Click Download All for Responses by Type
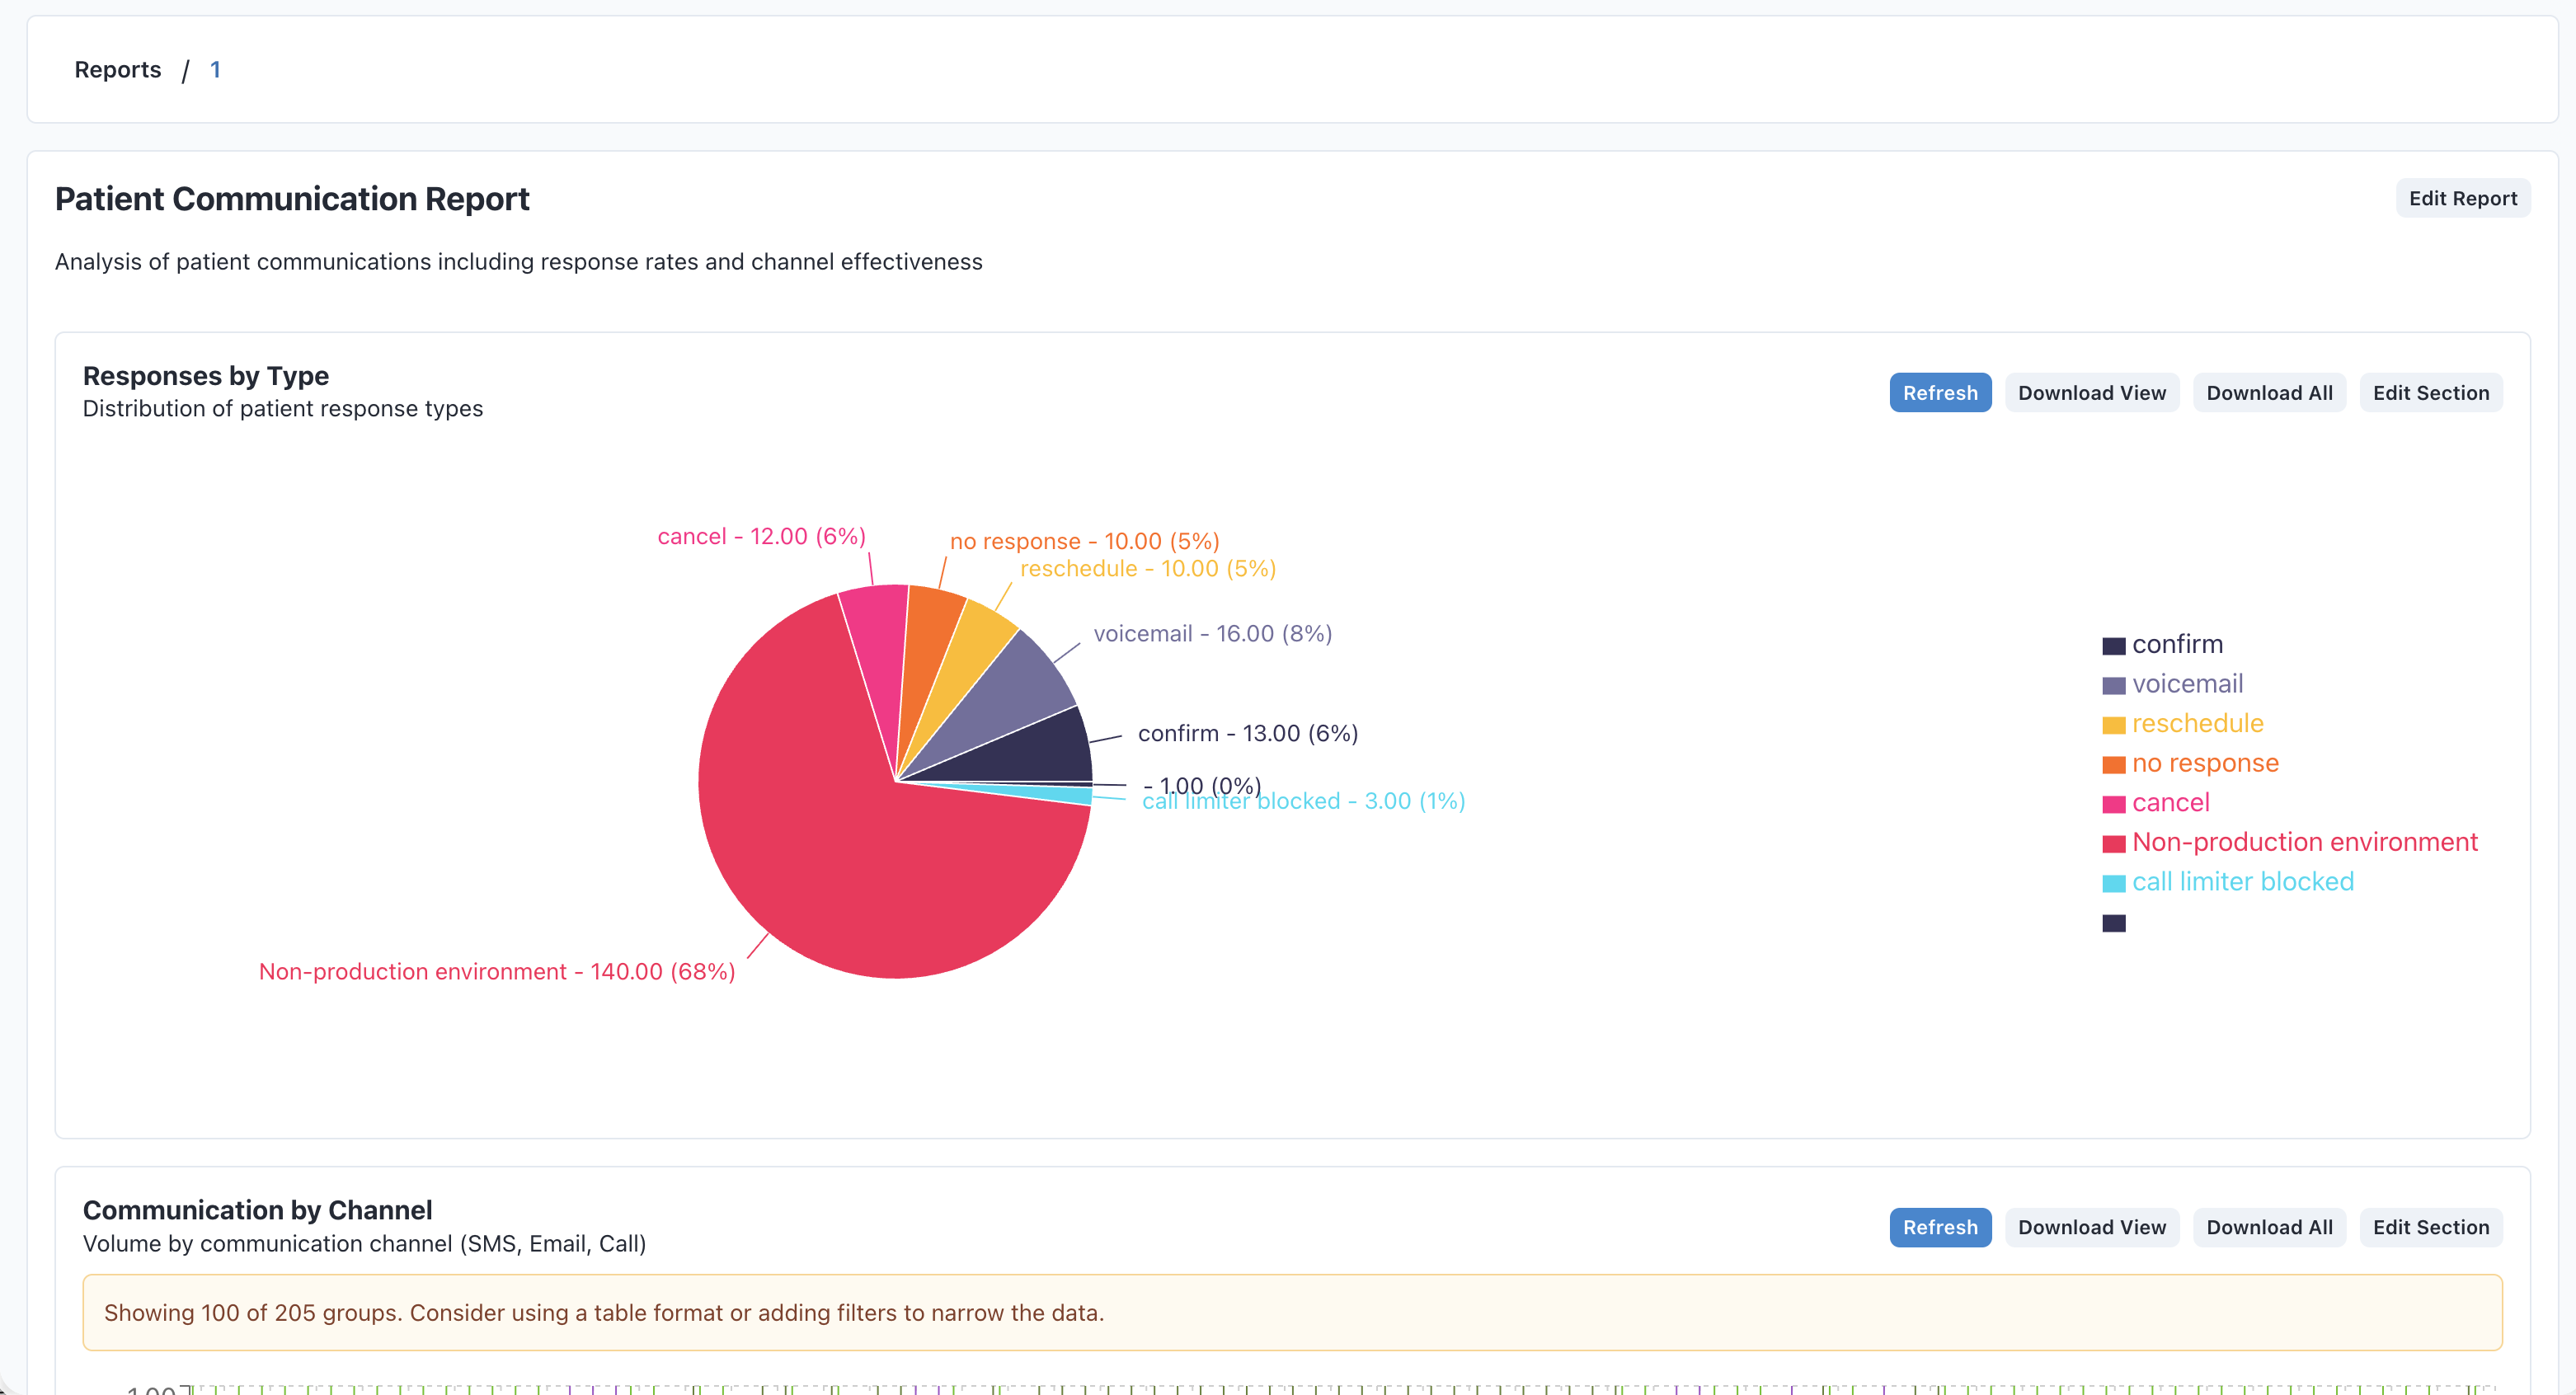The image size is (2576, 1395). [2268, 392]
